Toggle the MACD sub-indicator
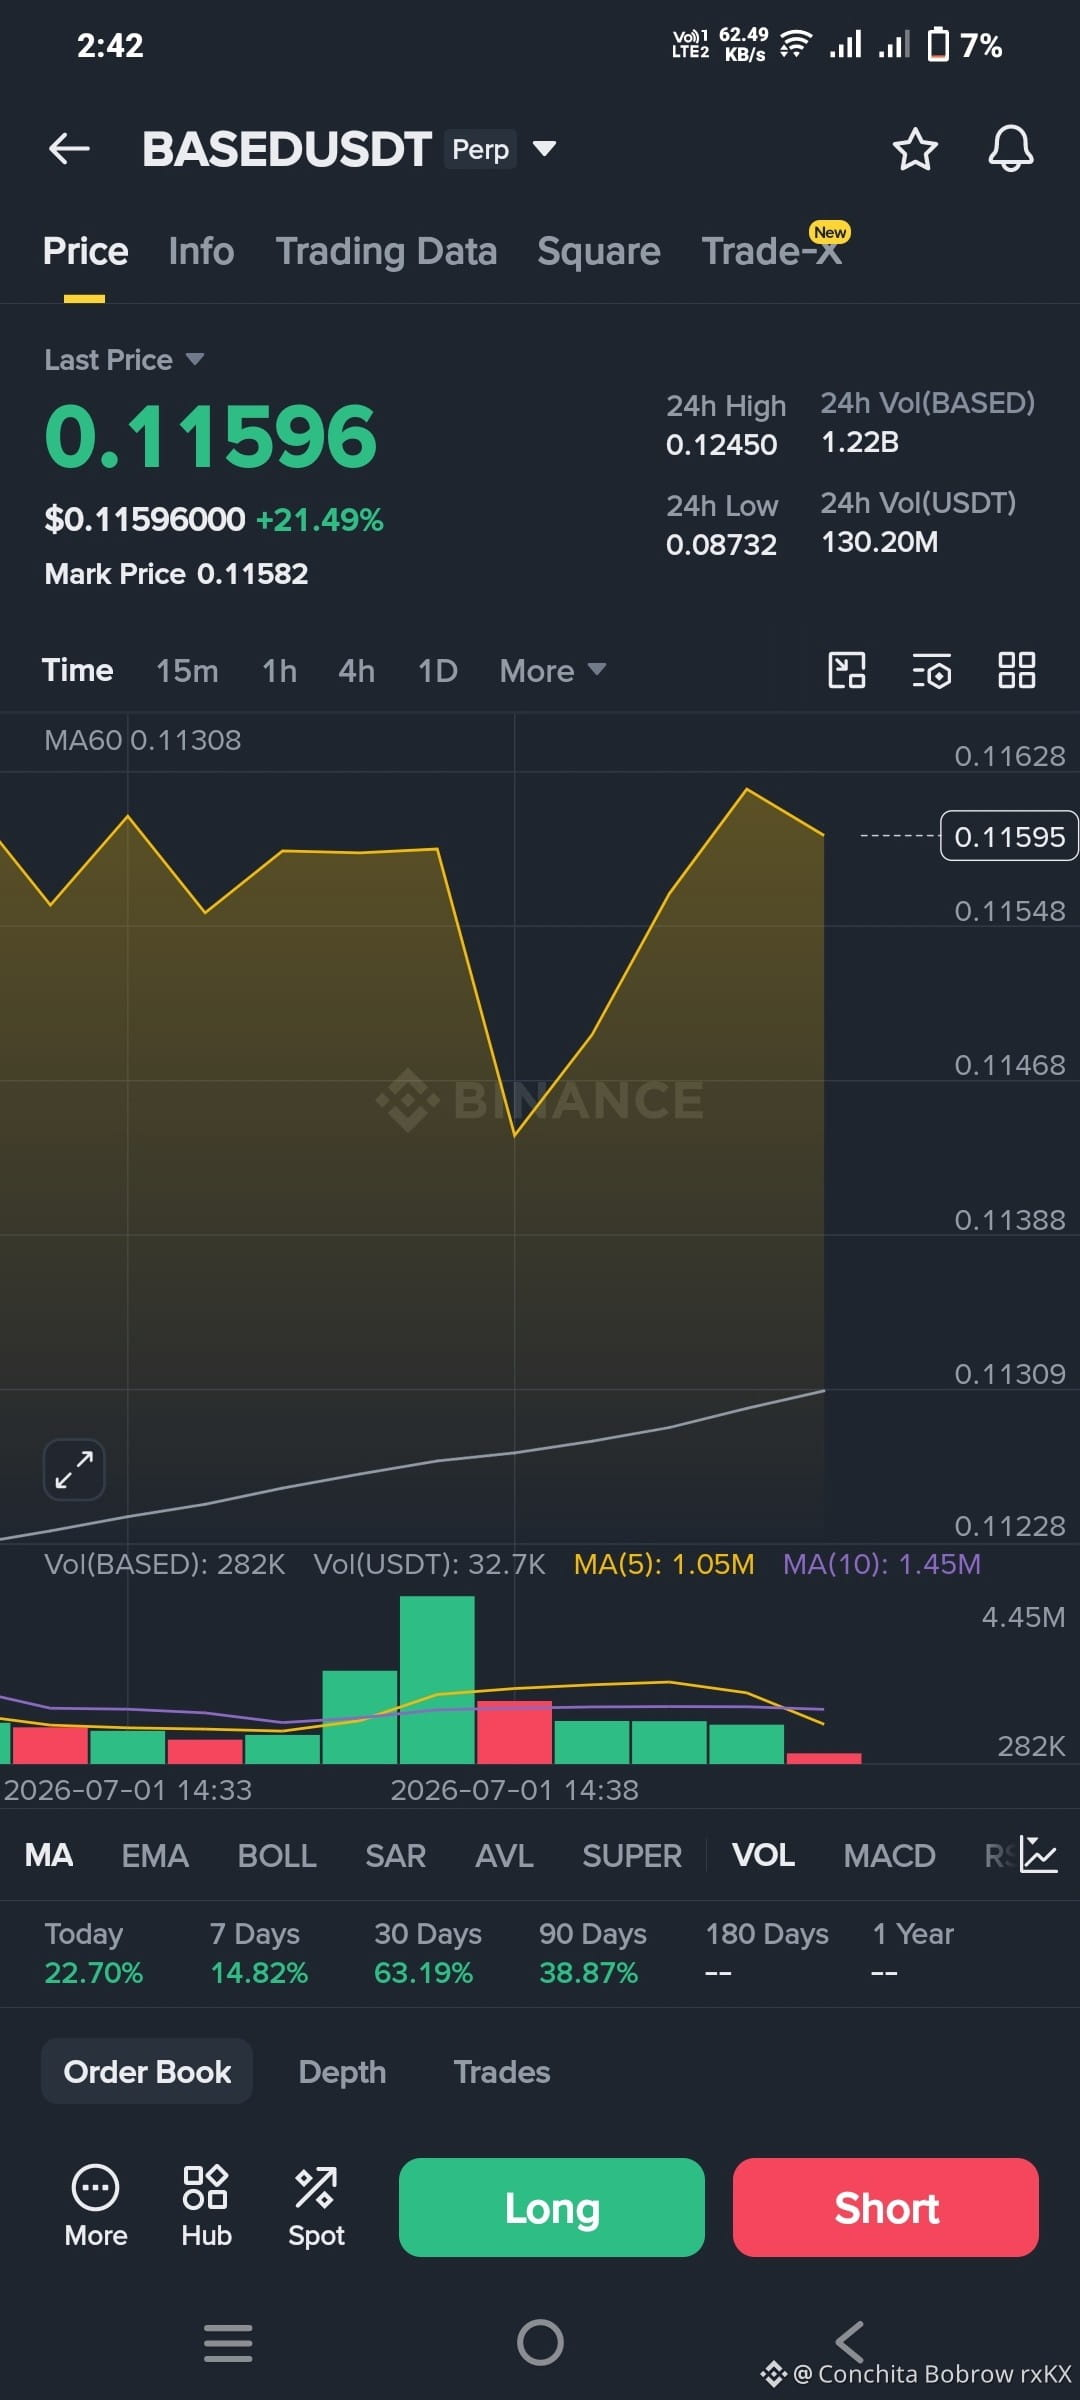1080x2400 pixels. click(889, 1856)
